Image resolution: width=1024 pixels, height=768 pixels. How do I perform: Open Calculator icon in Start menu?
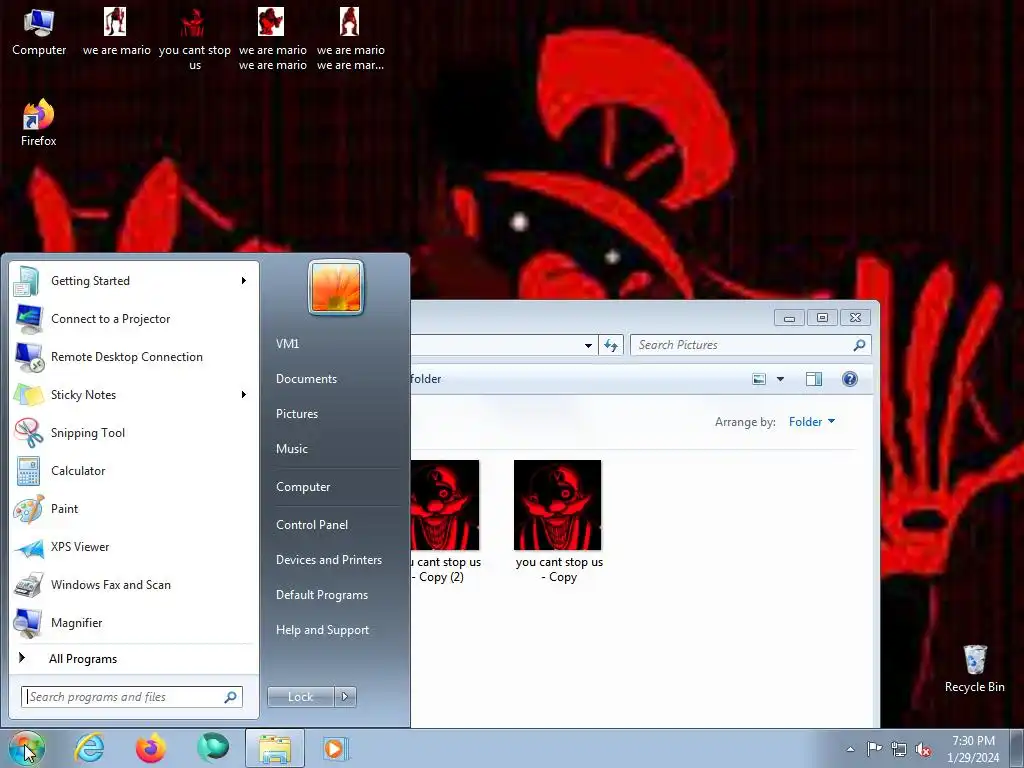[x=28, y=471]
